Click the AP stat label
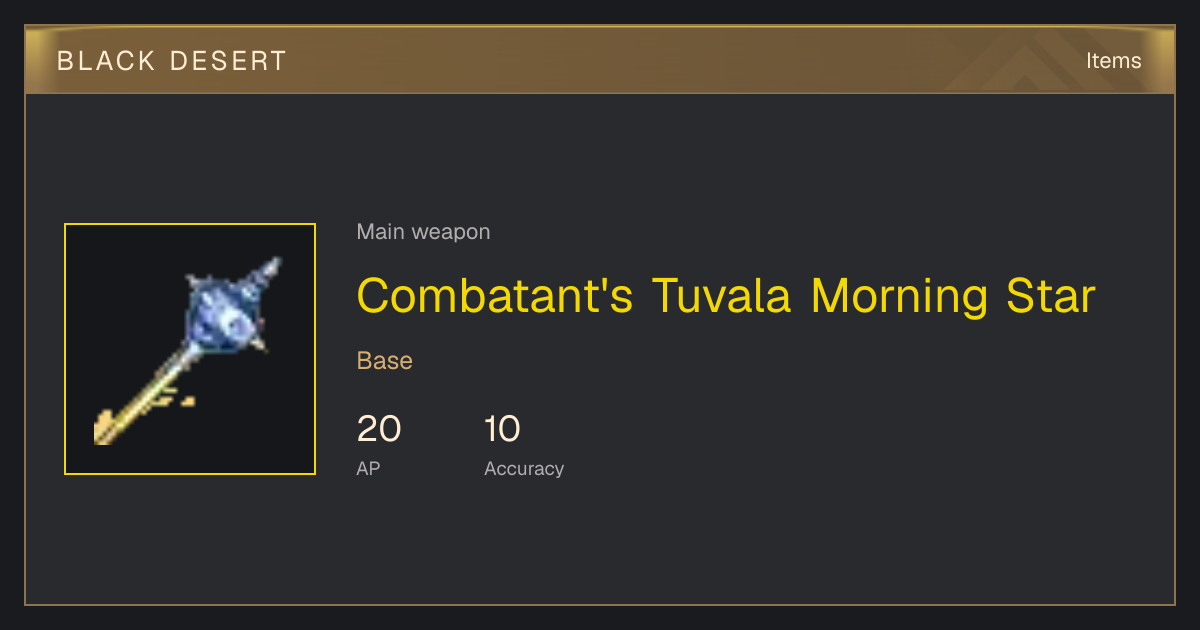The image size is (1200, 630). [368, 468]
